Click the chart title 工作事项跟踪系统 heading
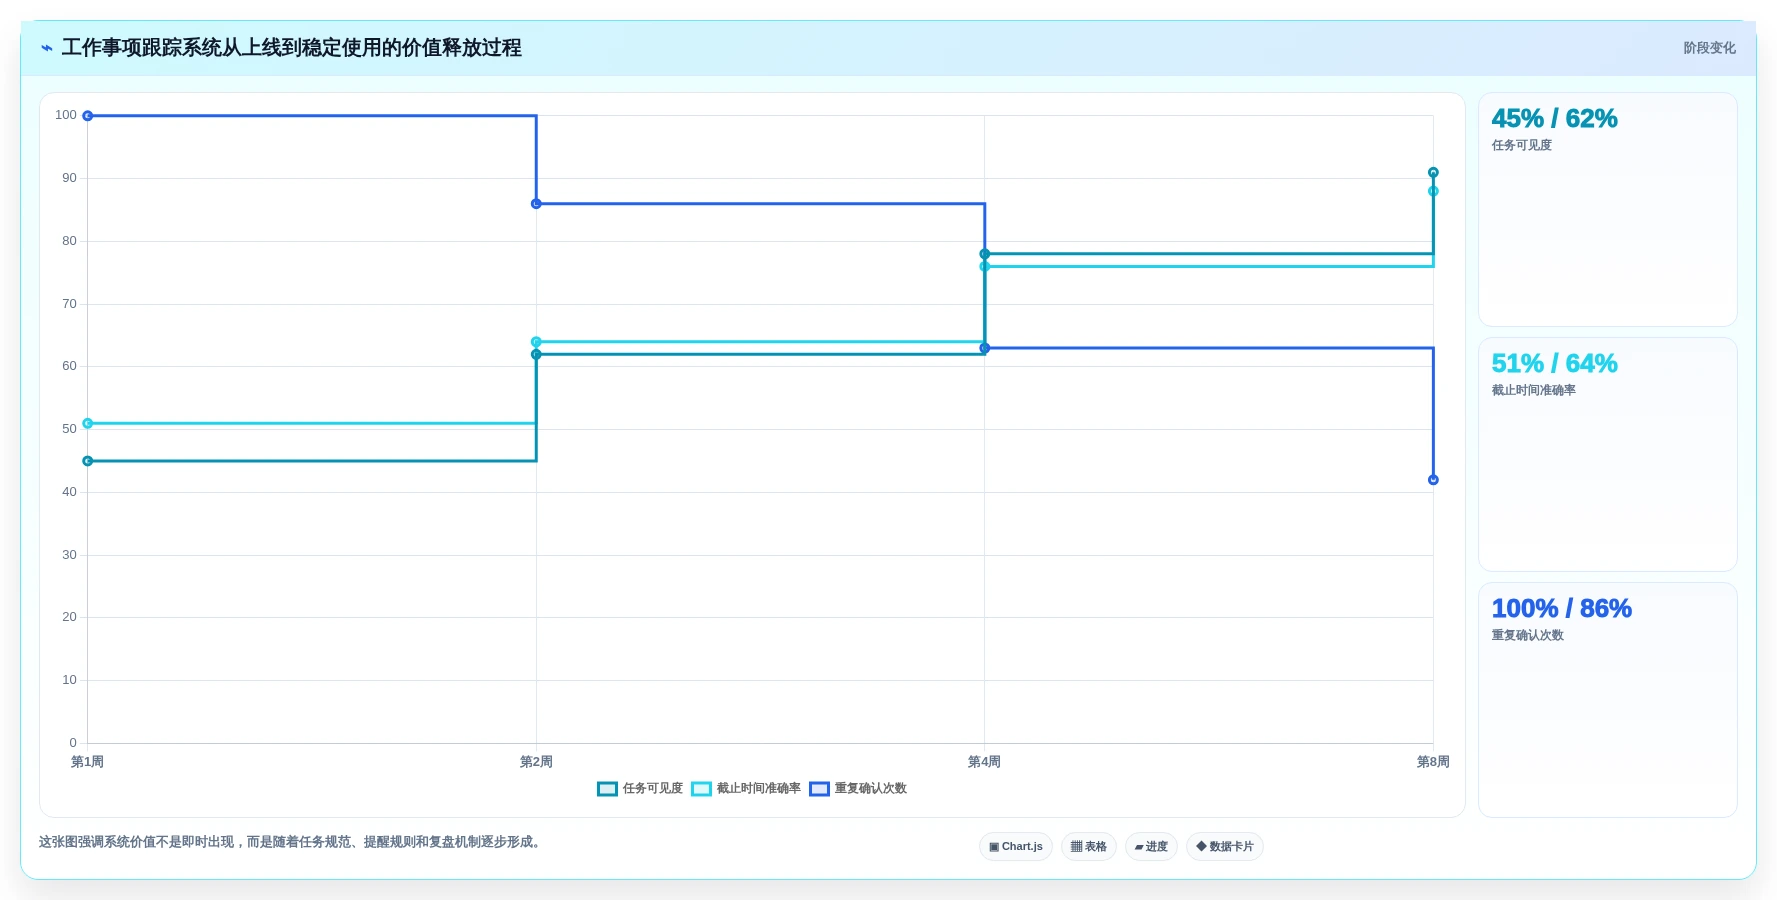Viewport: 1777px width, 900px height. 292,48
